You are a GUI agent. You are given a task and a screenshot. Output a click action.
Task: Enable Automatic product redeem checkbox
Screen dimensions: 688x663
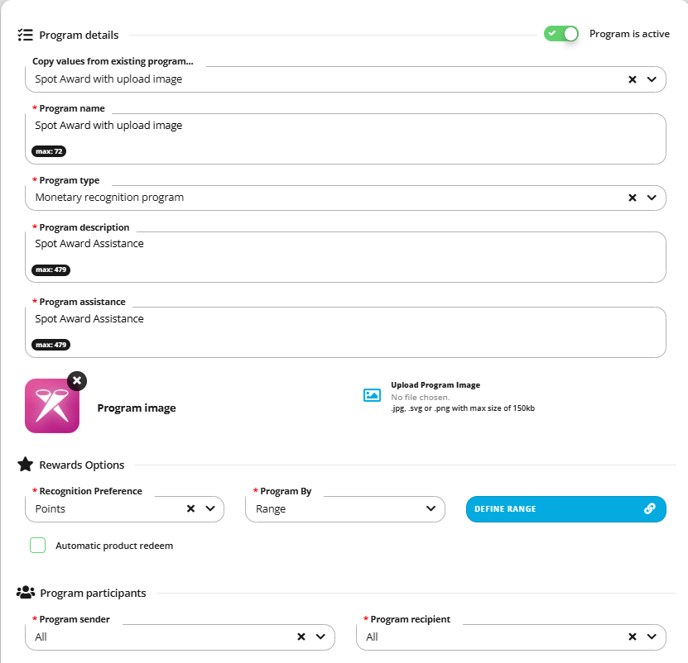(38, 545)
